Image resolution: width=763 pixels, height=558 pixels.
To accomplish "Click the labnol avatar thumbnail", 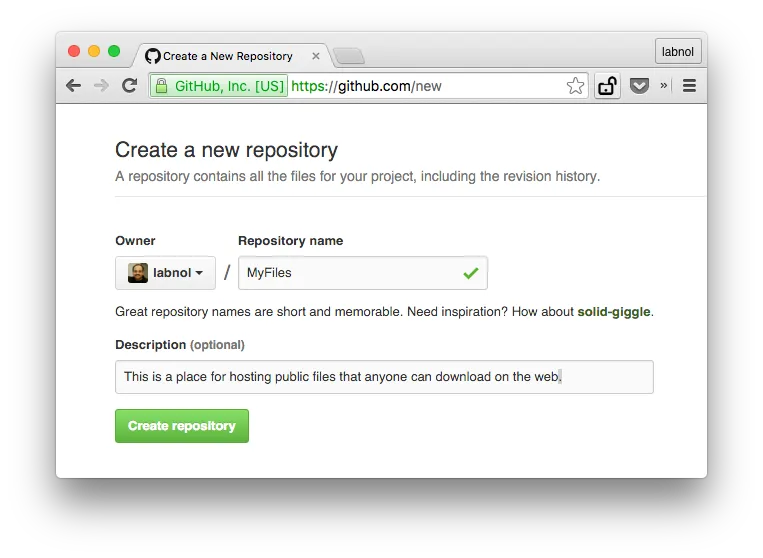I will (x=138, y=273).
